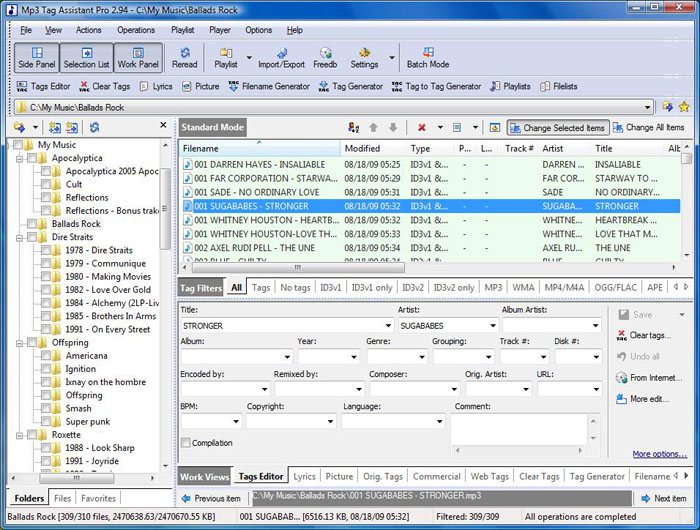Tick the Roxette folder checkbox
The height and width of the screenshot is (530, 700).
(x=31, y=435)
